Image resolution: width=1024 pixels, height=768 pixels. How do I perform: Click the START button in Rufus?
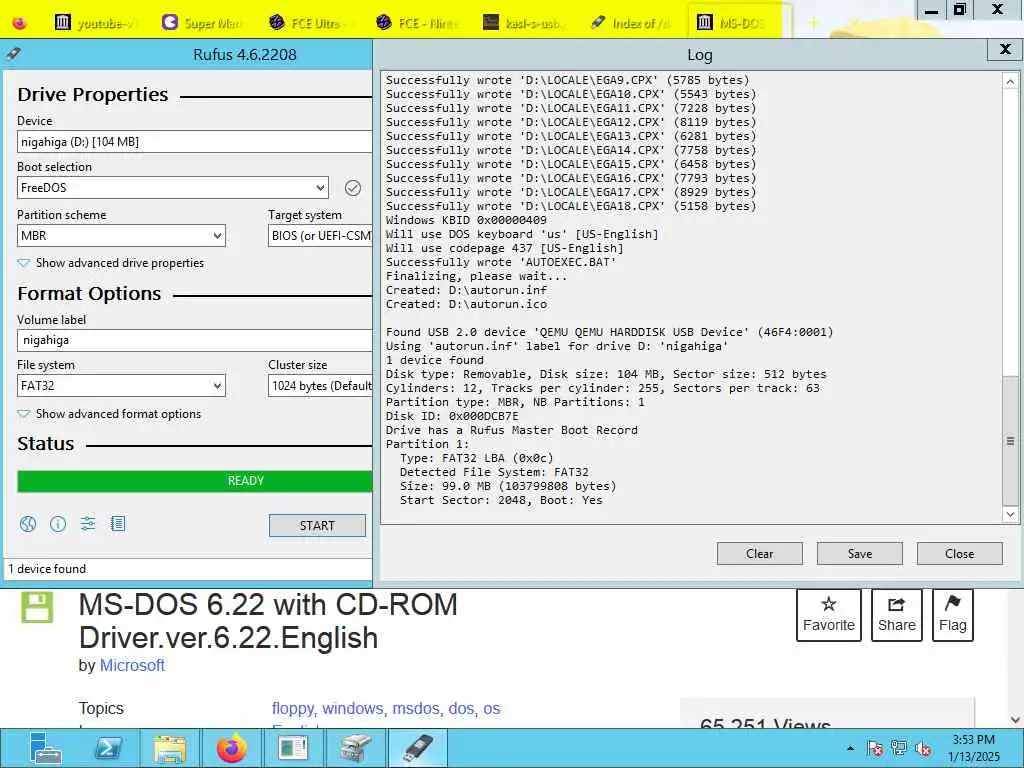click(317, 526)
